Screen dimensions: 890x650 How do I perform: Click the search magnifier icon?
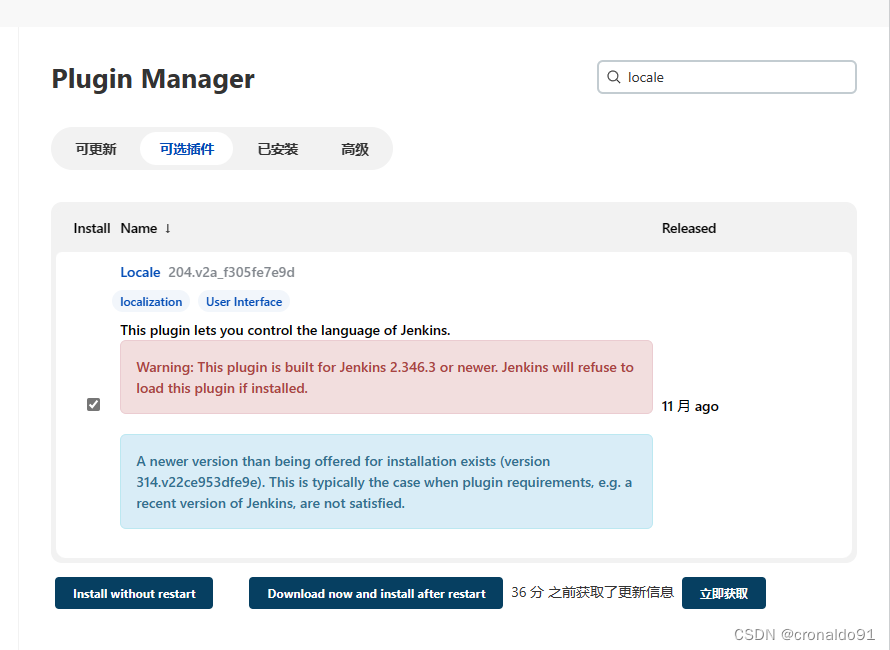tap(614, 77)
